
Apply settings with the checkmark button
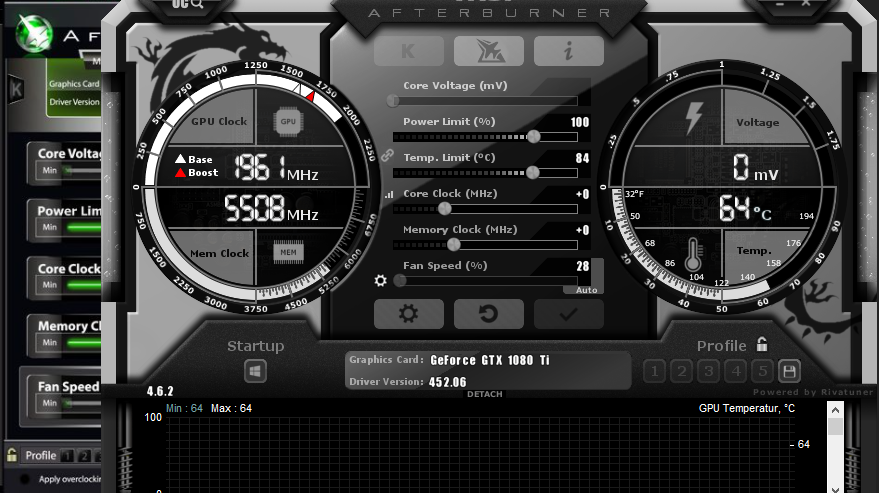click(568, 314)
